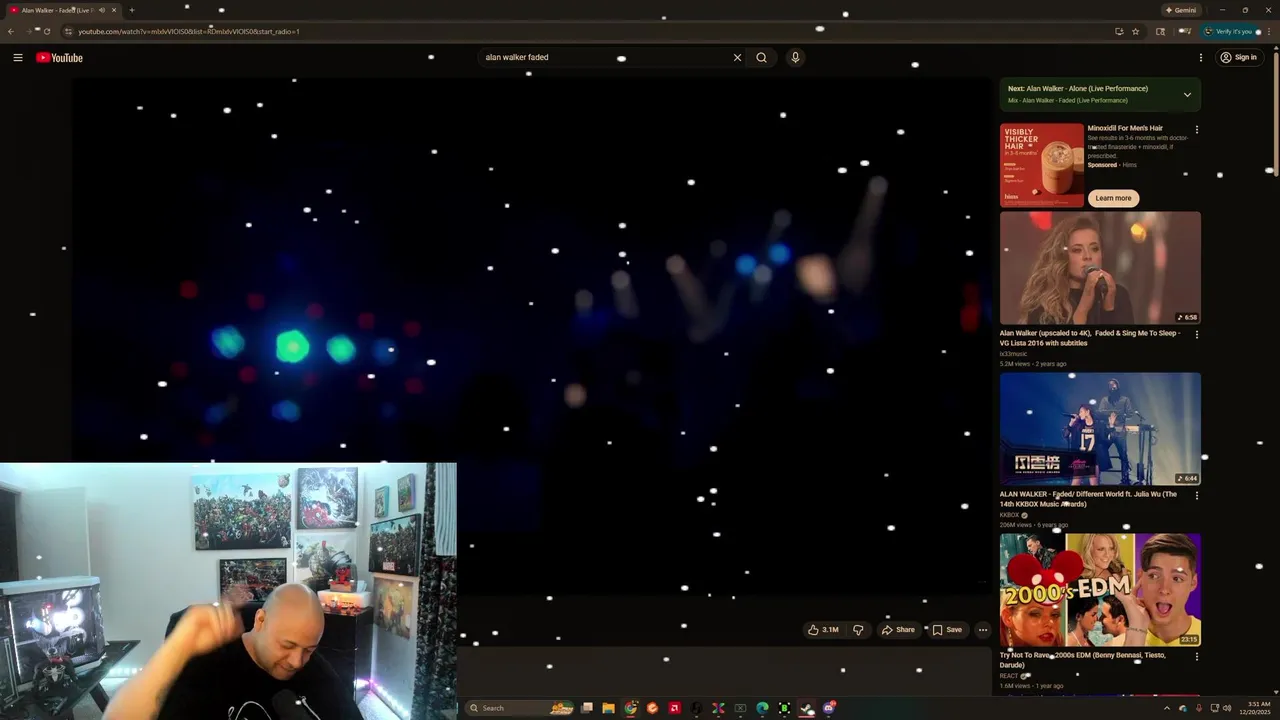Screen dimensions: 1280x720
Task: Bookmark this page with the star icon
Action: (1135, 31)
